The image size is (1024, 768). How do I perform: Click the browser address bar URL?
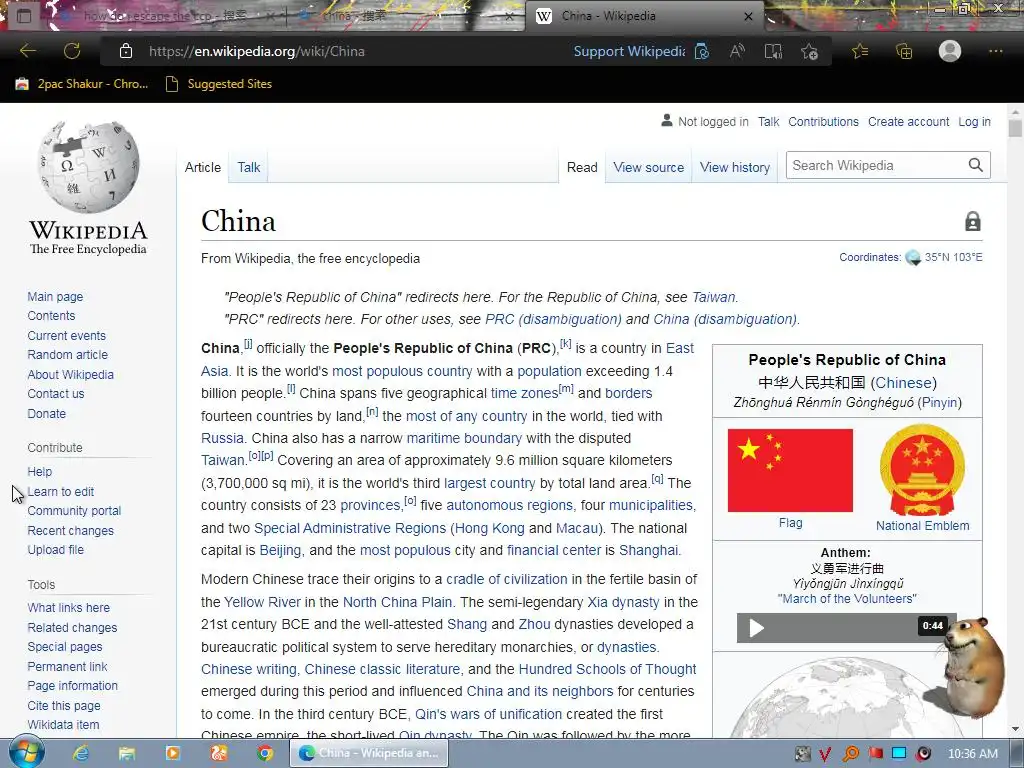[257, 51]
